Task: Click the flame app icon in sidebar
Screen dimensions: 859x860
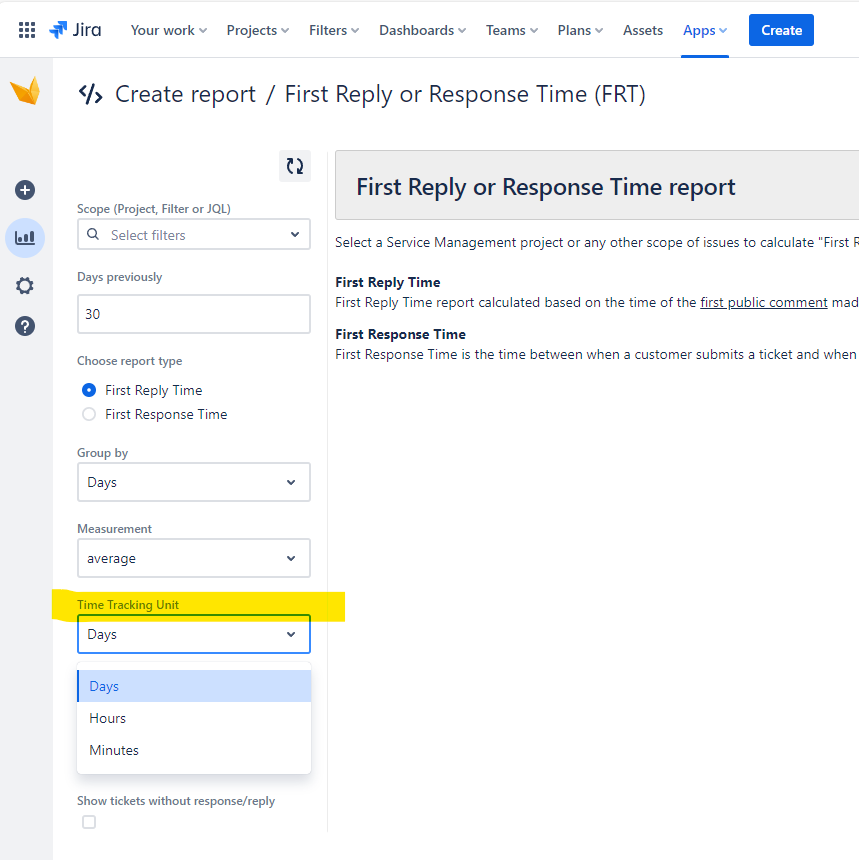Action: [25, 90]
